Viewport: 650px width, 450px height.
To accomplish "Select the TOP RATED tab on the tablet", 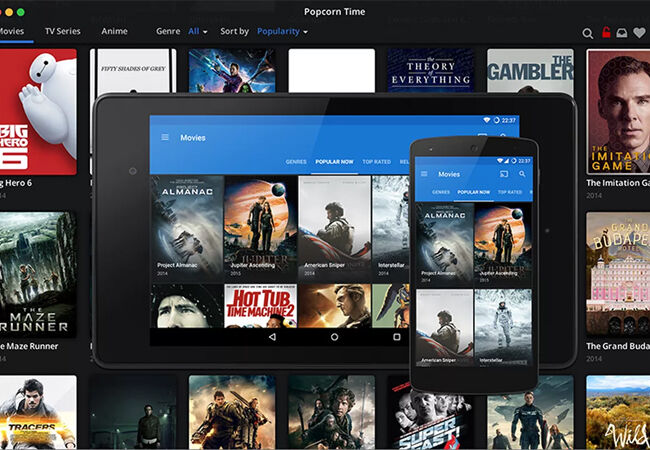I will click(x=376, y=162).
